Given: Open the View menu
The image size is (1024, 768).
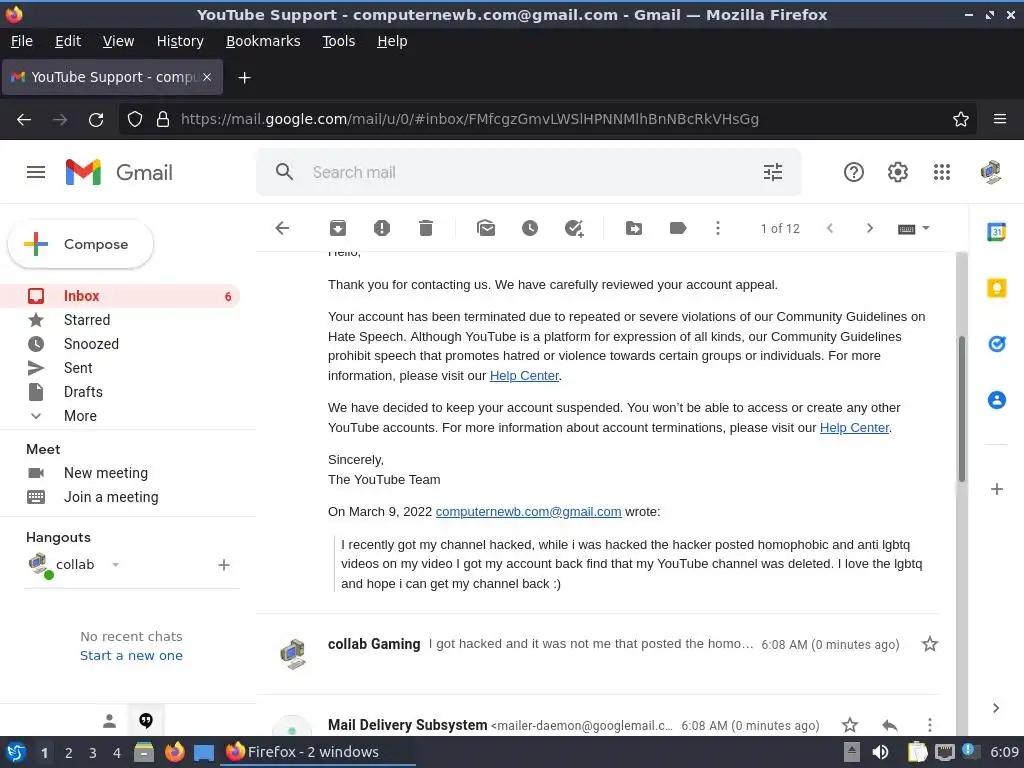Looking at the screenshot, I should (x=118, y=41).
